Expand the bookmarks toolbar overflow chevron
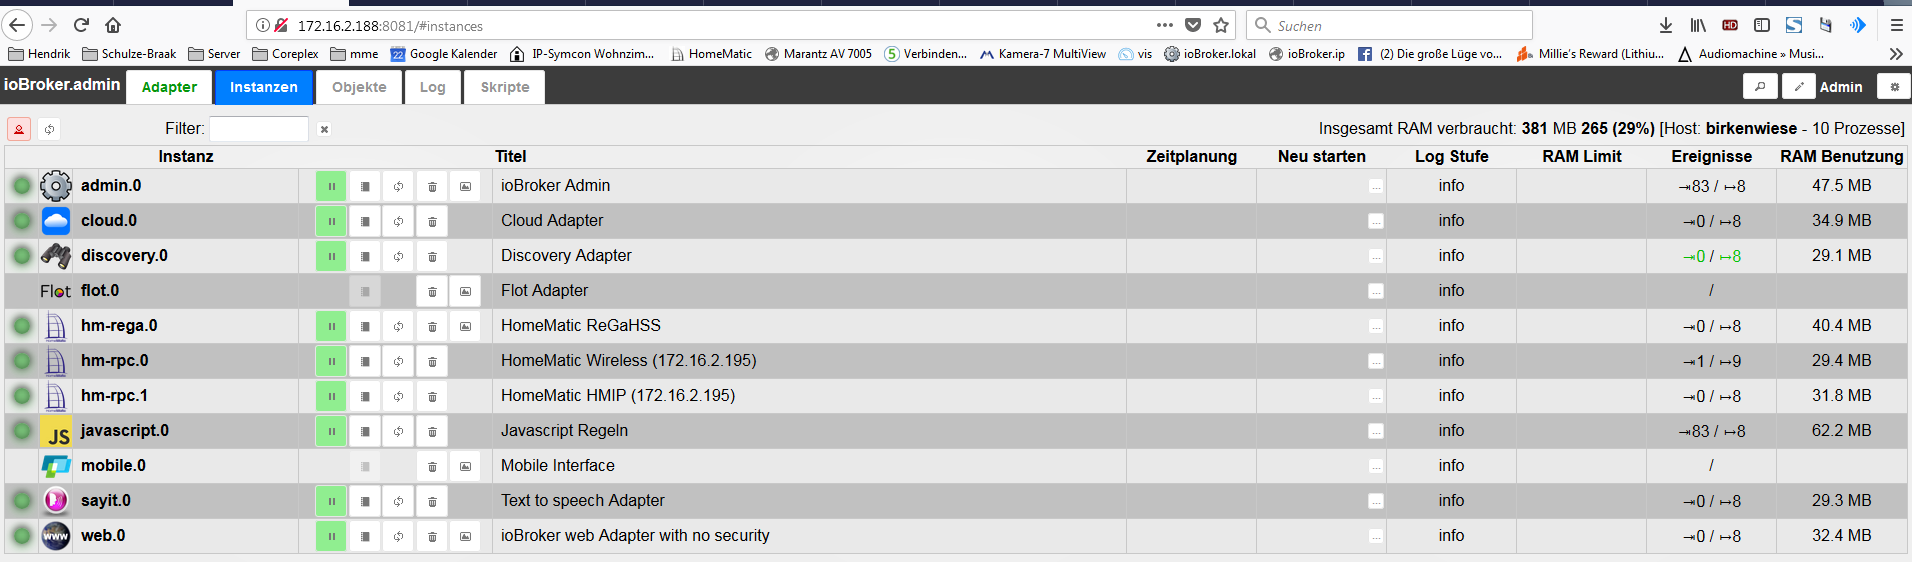The height and width of the screenshot is (574, 1912). pyautogui.click(x=1895, y=54)
